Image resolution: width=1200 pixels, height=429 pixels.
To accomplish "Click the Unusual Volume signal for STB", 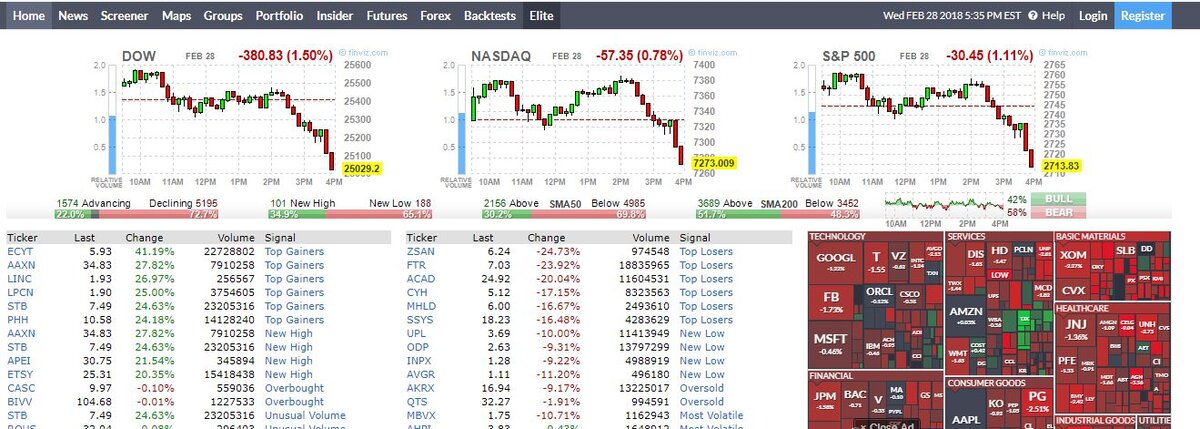I will coord(305,415).
